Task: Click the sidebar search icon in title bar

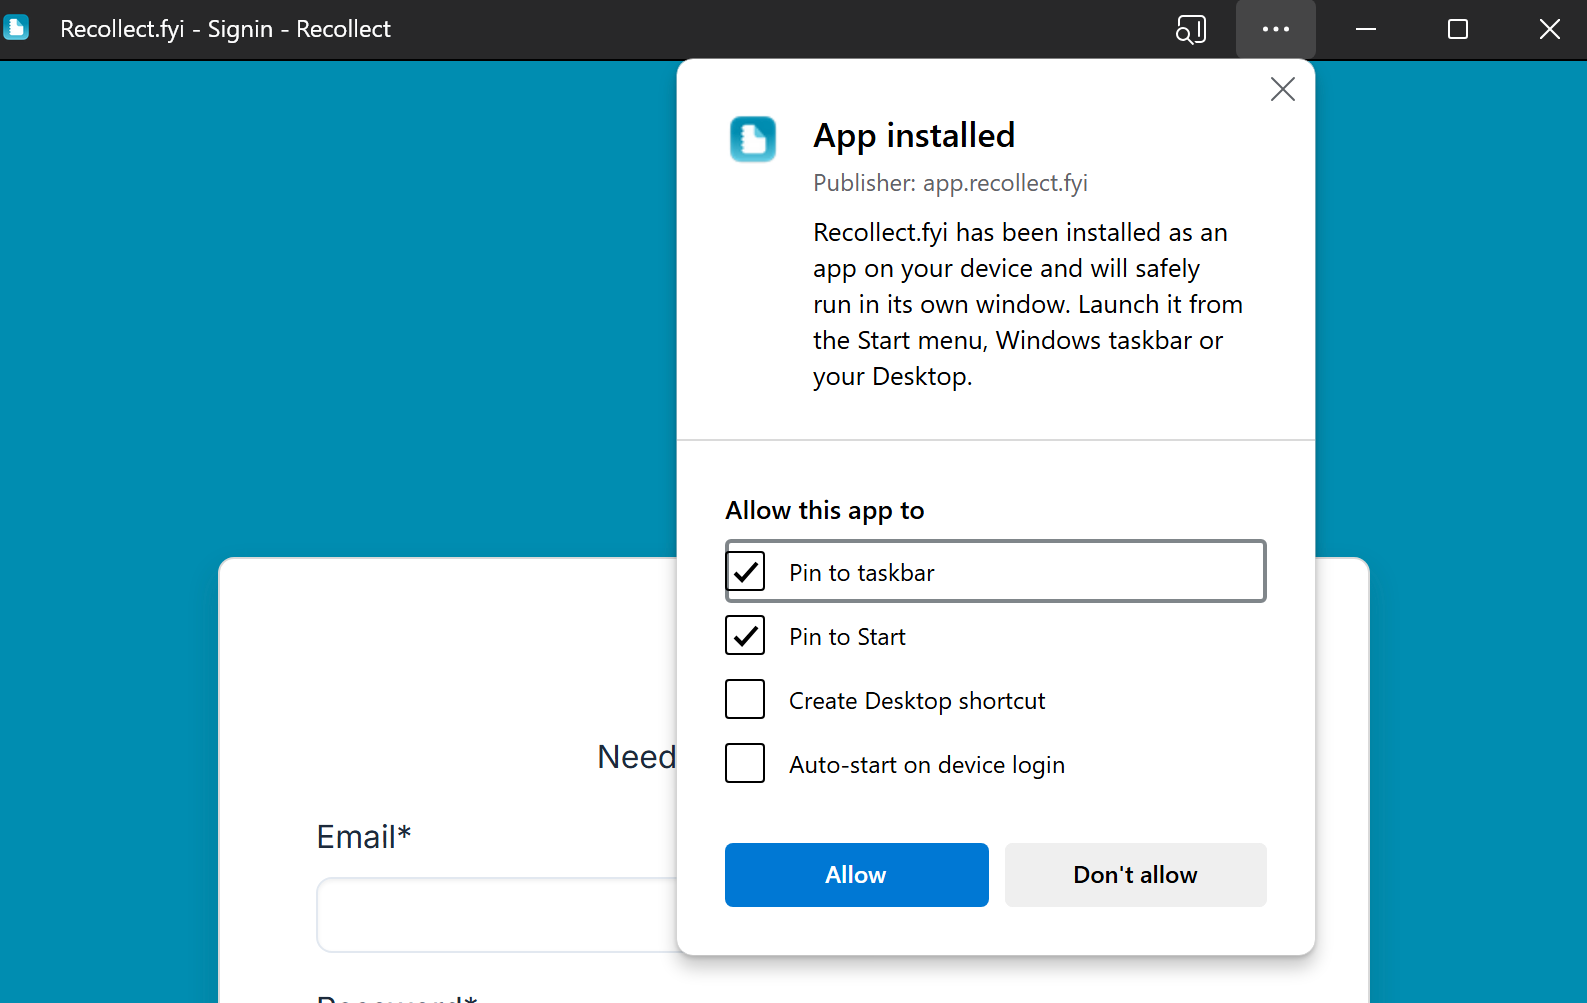Action: [x=1191, y=29]
